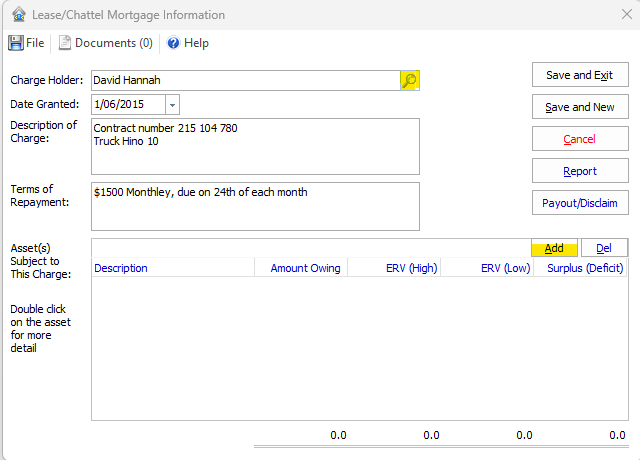Click the Terms of Repayment text field

click(x=255, y=206)
